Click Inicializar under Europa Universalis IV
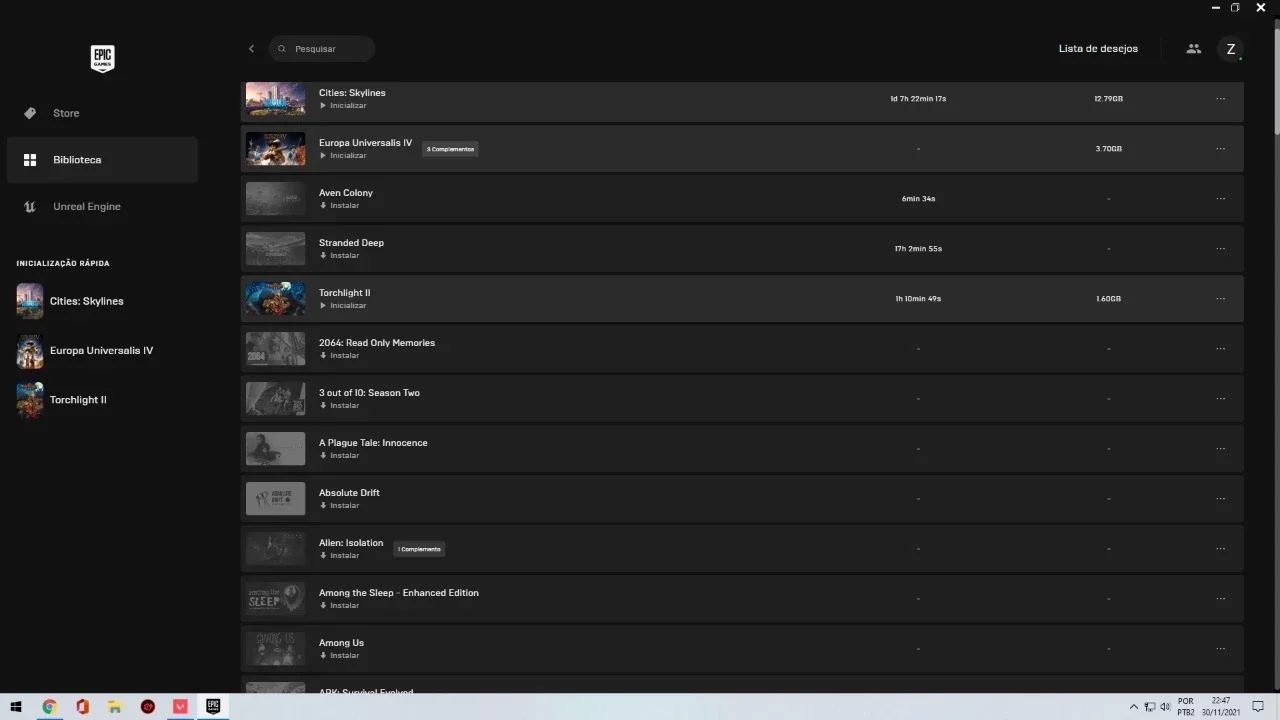Screen dimensions: 1280x720 343,156
